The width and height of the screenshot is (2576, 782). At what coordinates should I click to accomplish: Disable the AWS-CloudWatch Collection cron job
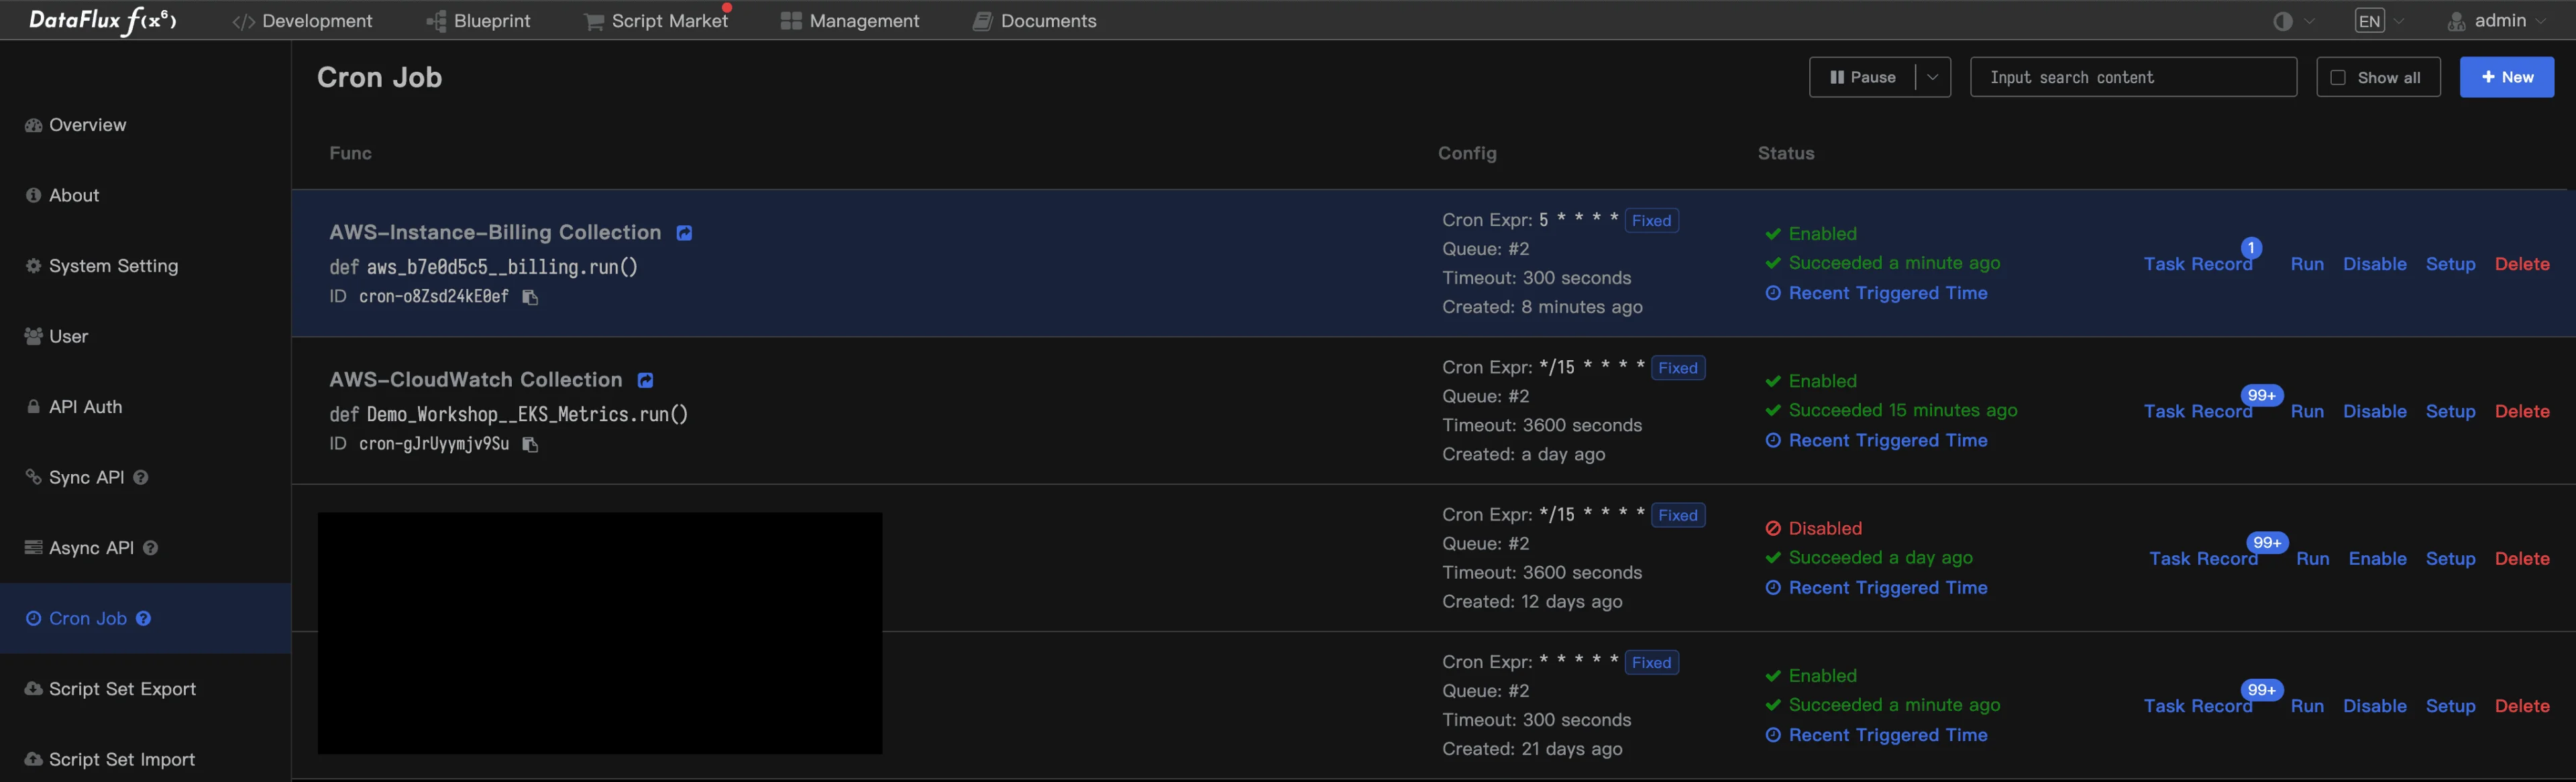[2374, 411]
